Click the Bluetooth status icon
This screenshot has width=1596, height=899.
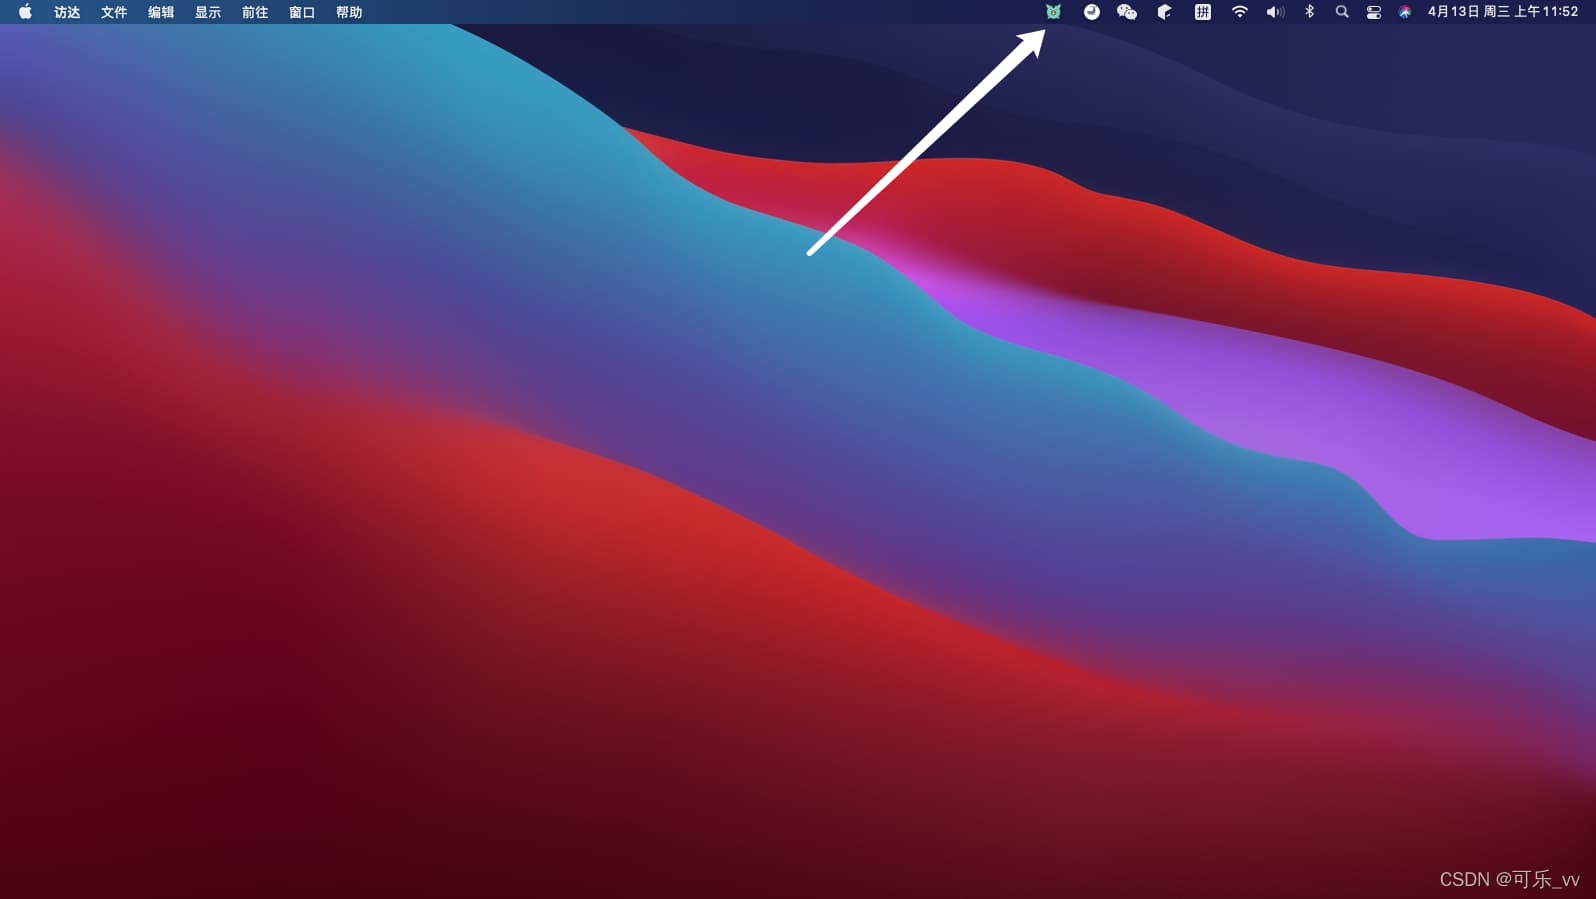[x=1309, y=12]
